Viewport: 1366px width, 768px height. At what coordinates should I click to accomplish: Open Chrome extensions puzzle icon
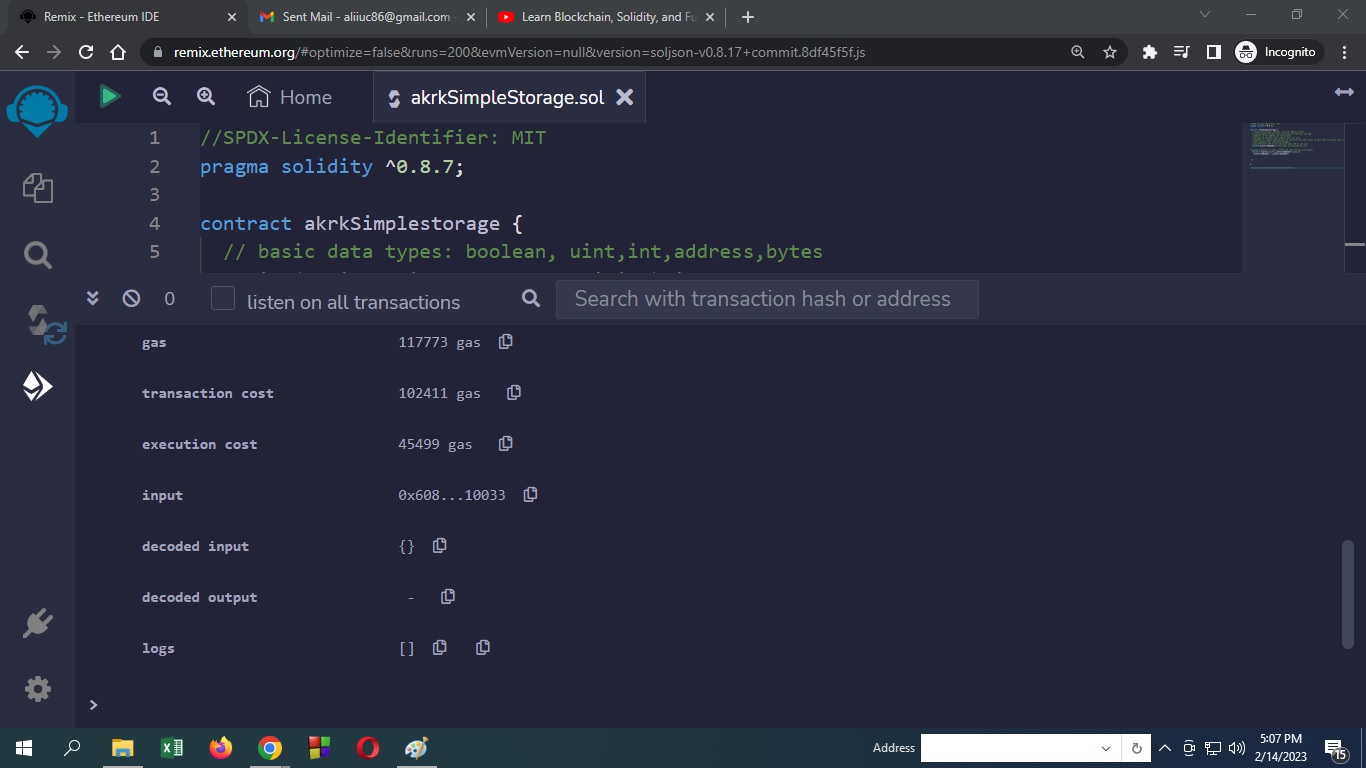click(1150, 52)
